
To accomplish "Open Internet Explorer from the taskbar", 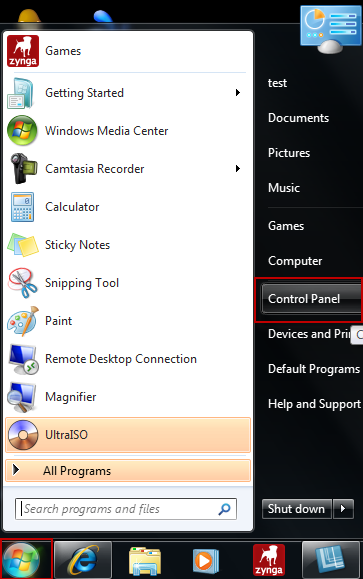I will (83, 561).
